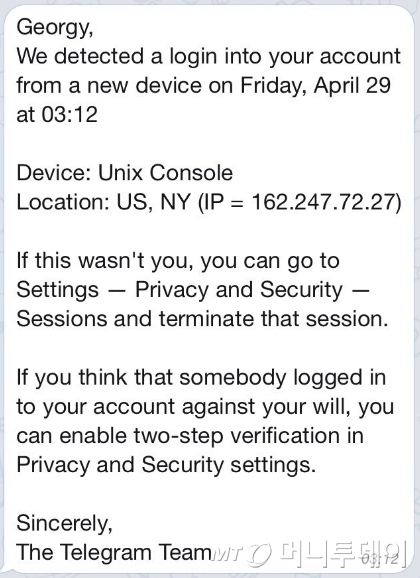The image size is (420, 578).
Task: Click the 'Sincerely,' closing line
Action: coord(65,523)
